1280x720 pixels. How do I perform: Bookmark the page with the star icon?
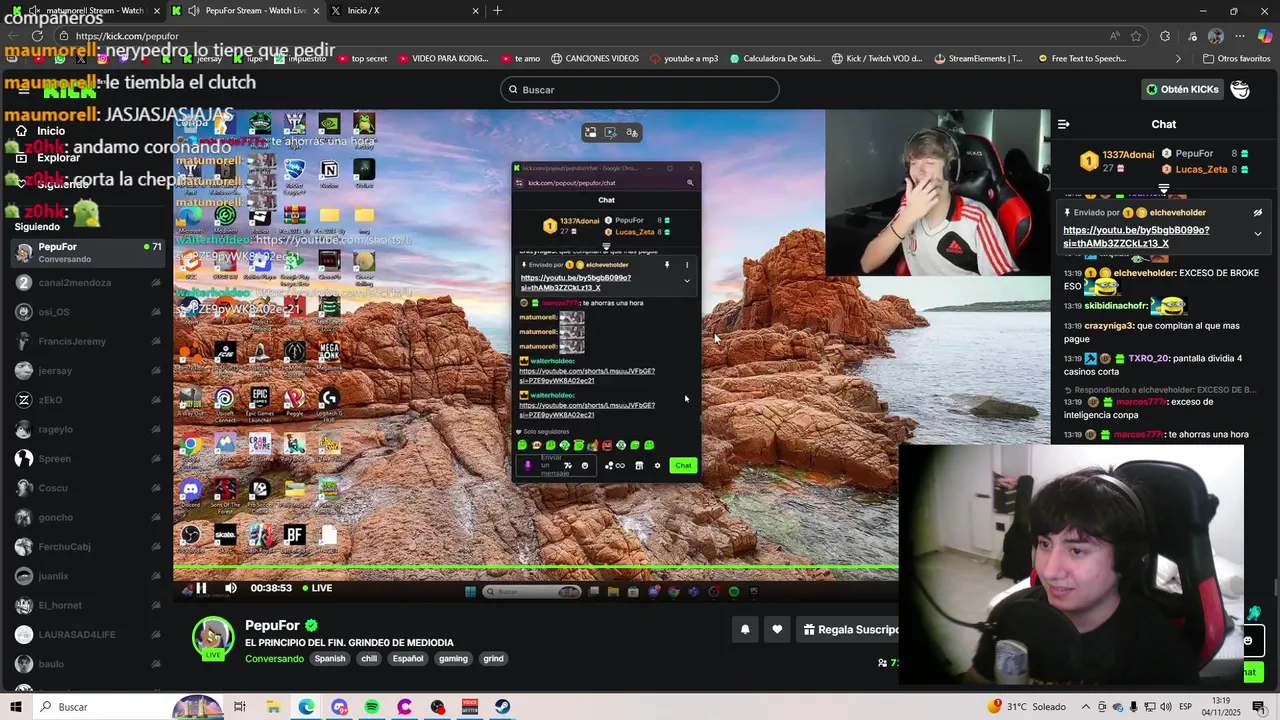(1137, 36)
